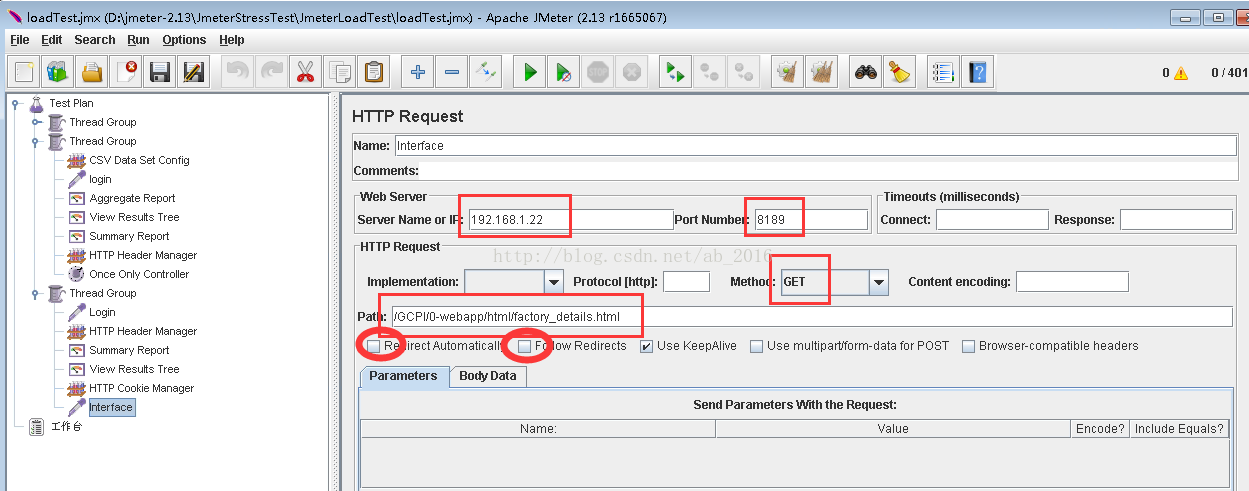This screenshot has width=1249, height=491.
Task: Open Search with binoculars icon
Action: [866, 72]
